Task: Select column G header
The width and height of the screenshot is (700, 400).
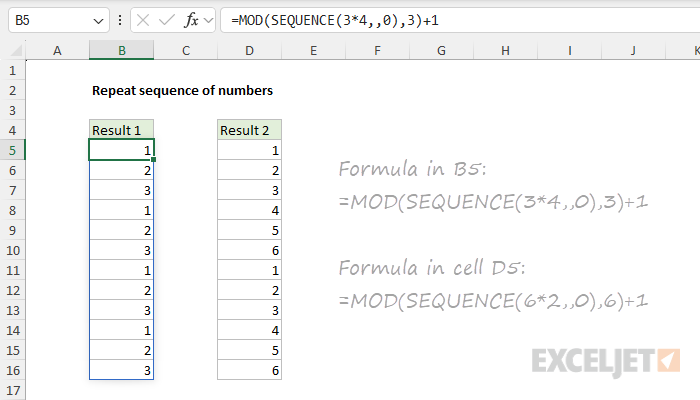Action: click(x=442, y=50)
